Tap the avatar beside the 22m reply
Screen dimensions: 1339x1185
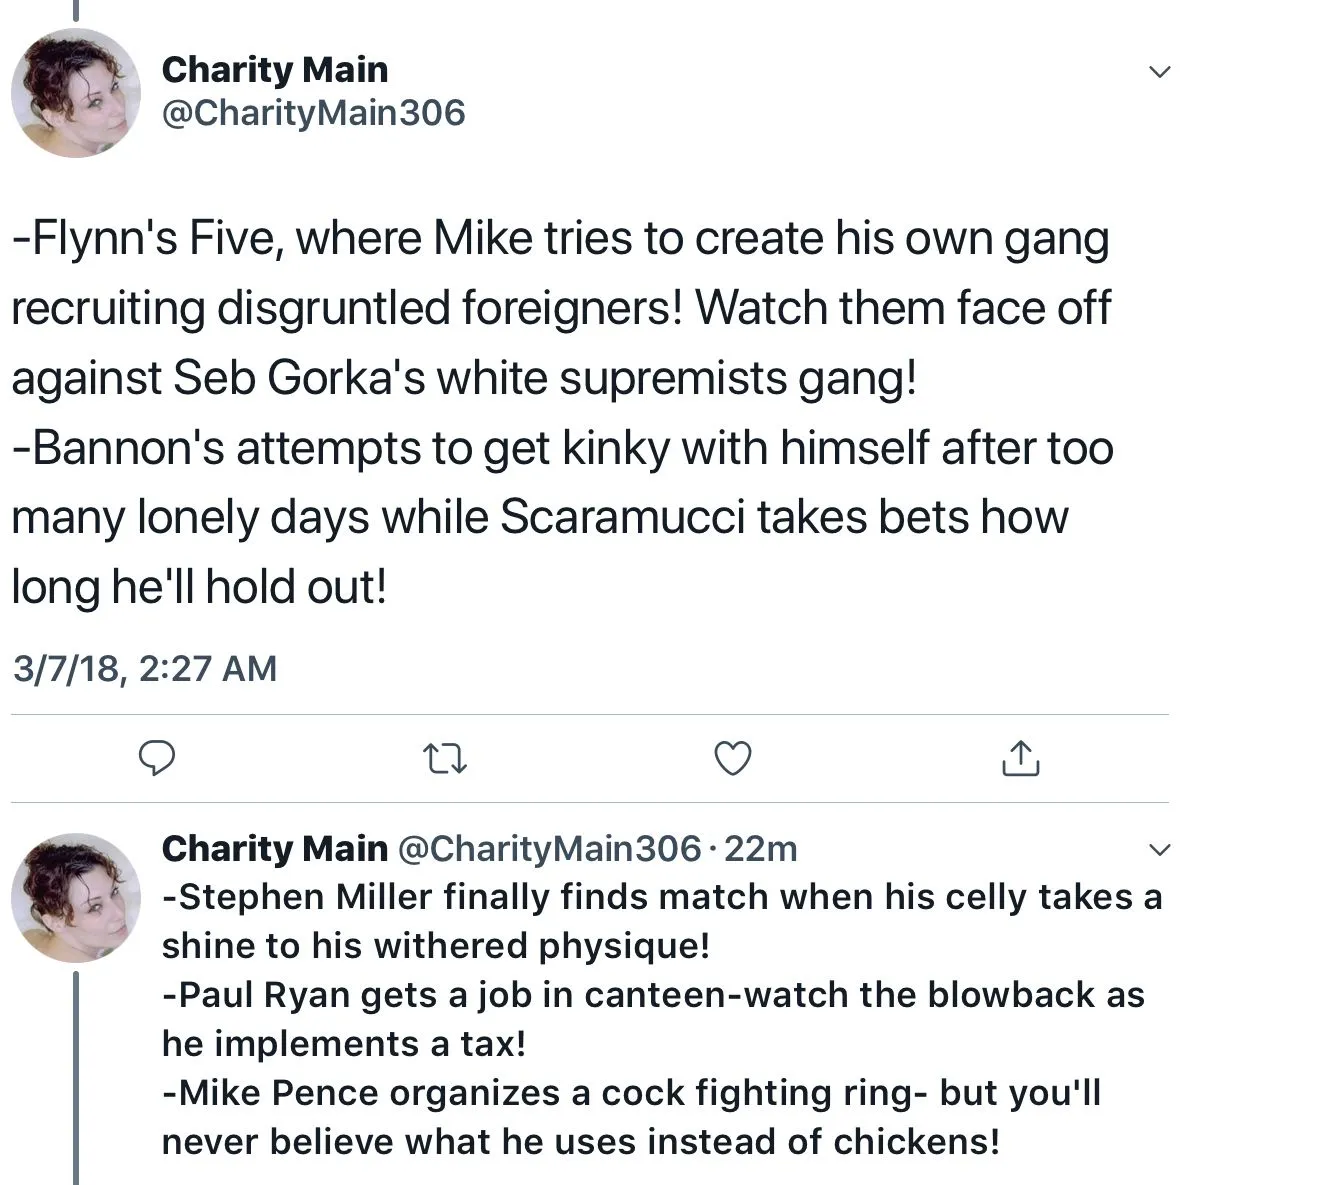tap(76, 897)
